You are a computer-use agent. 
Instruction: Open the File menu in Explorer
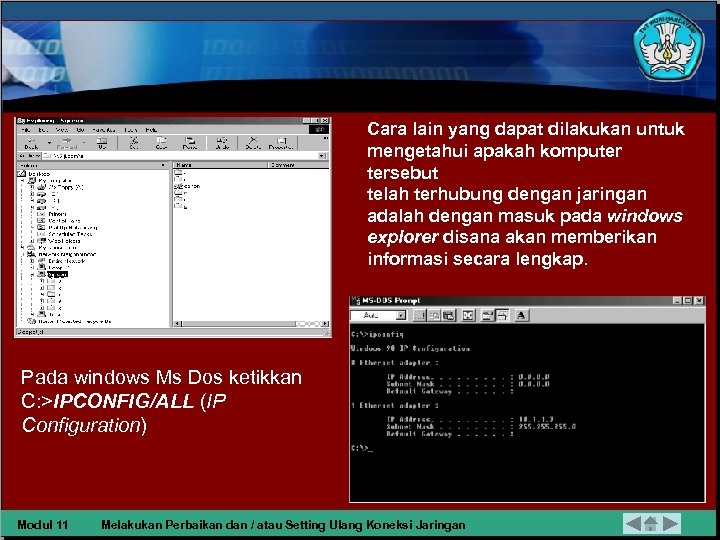click(25, 130)
